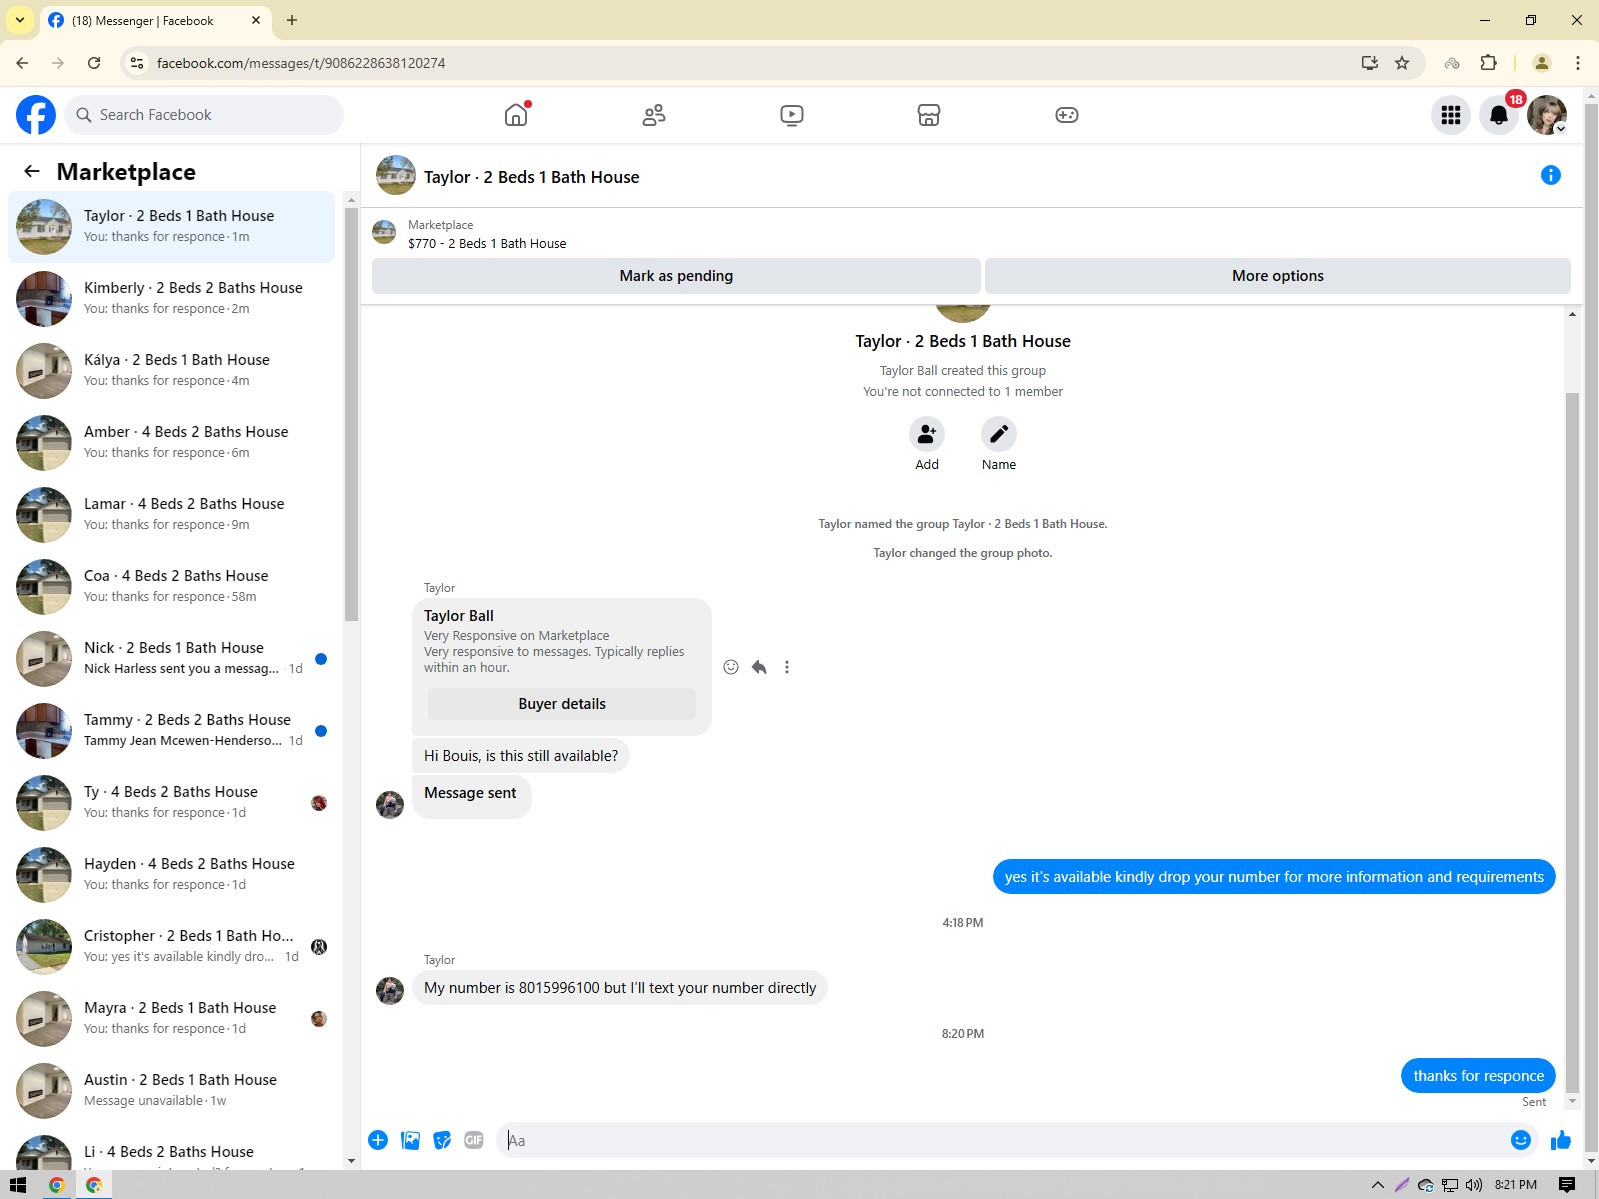The height and width of the screenshot is (1199, 1599).
Task: Click the Add member icon
Action: coord(927,434)
